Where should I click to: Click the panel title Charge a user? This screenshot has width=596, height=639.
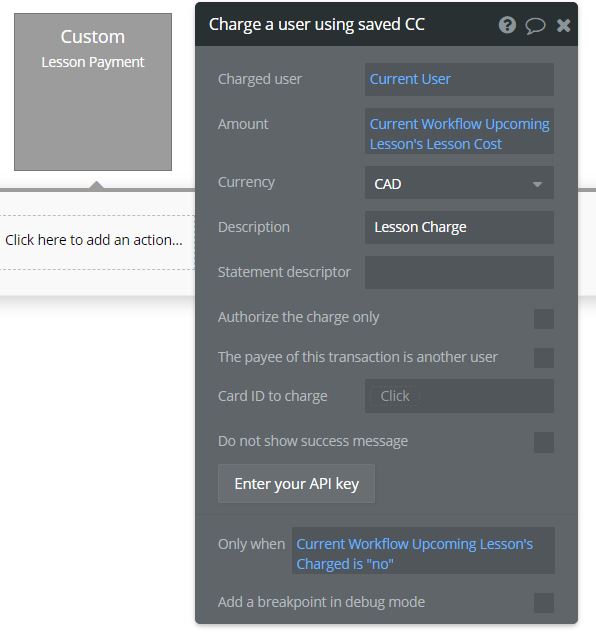(x=317, y=24)
